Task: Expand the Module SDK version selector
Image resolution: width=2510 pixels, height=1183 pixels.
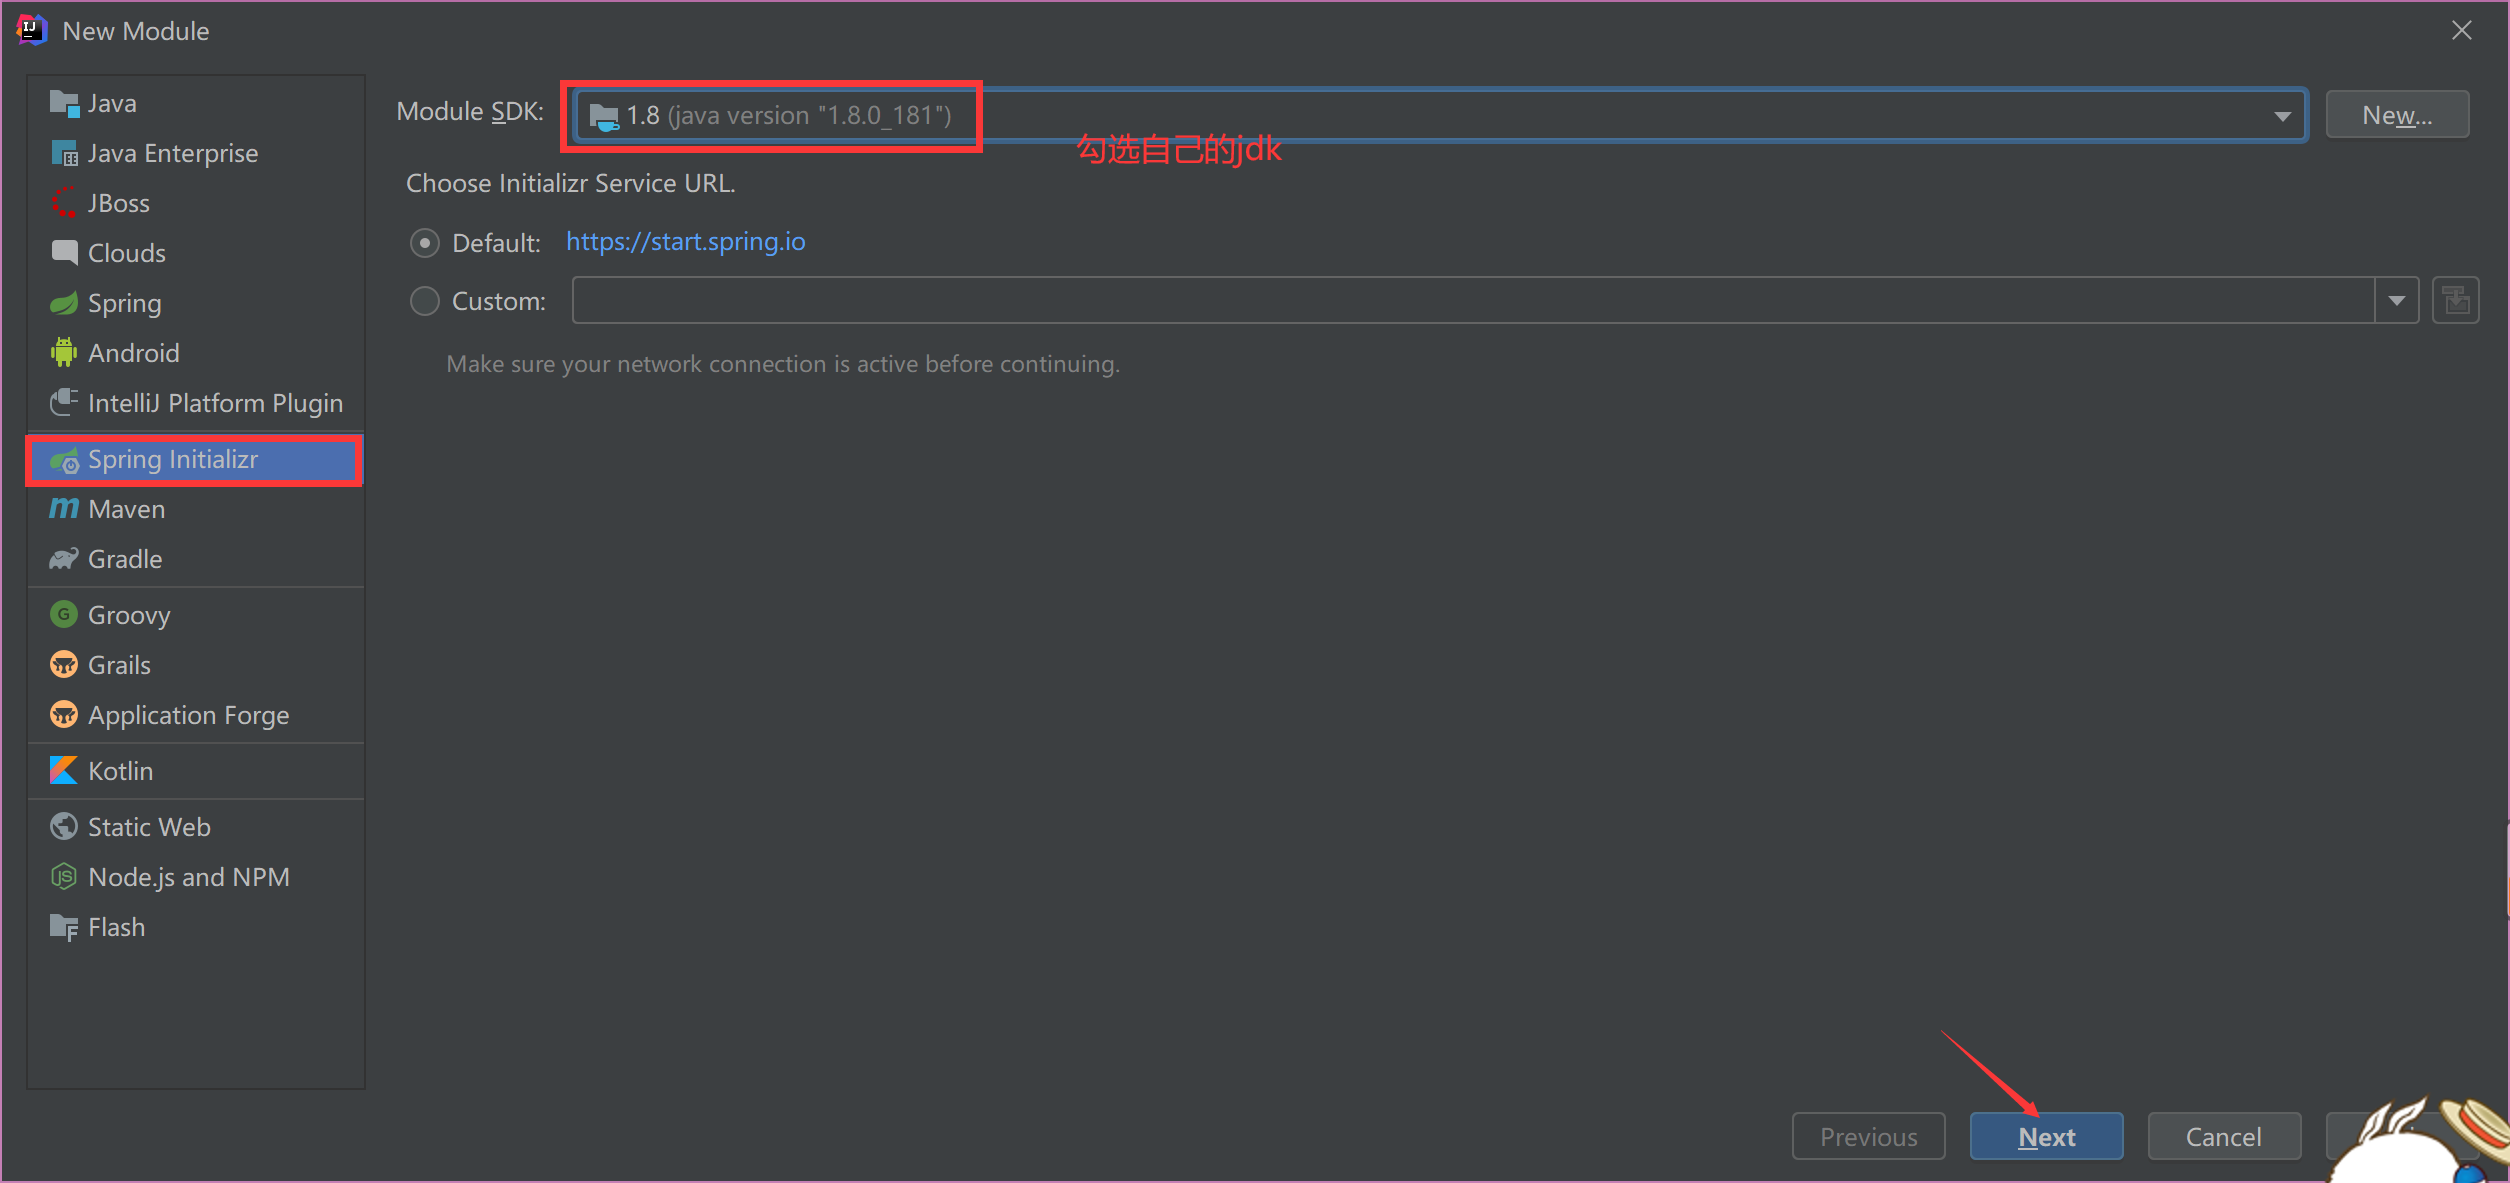Action: coord(2281,114)
